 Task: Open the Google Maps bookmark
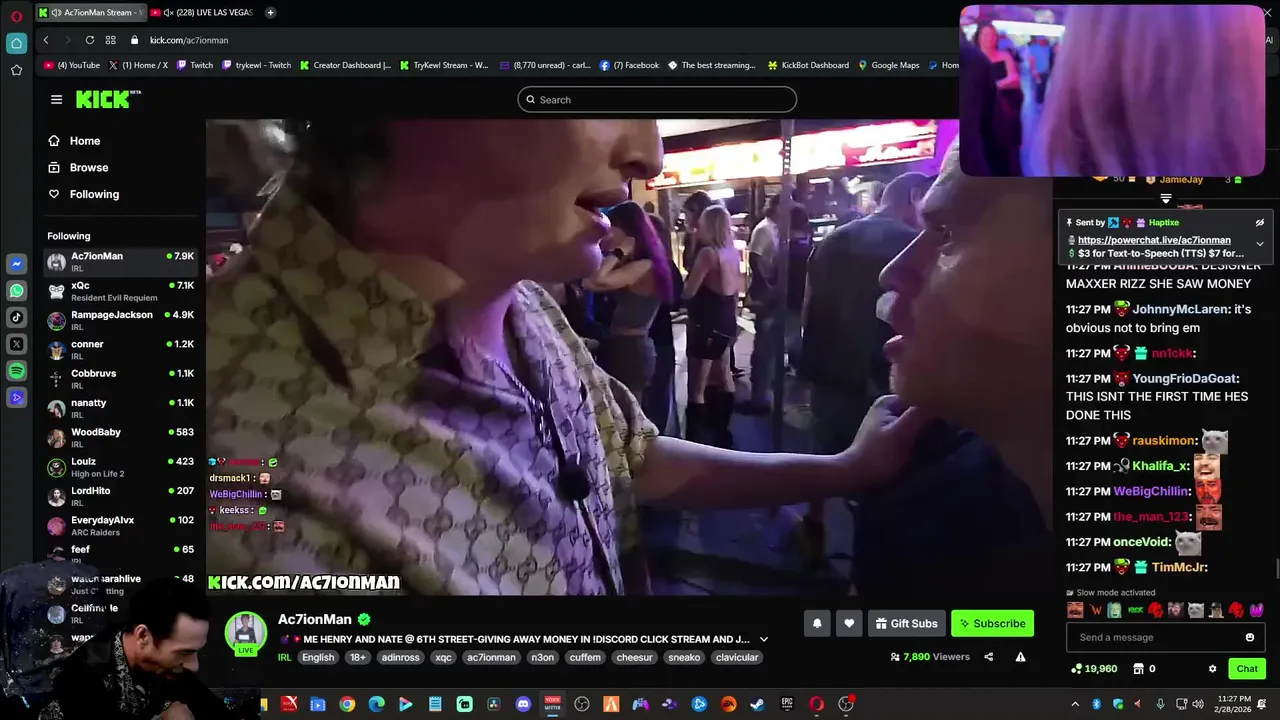click(x=889, y=65)
